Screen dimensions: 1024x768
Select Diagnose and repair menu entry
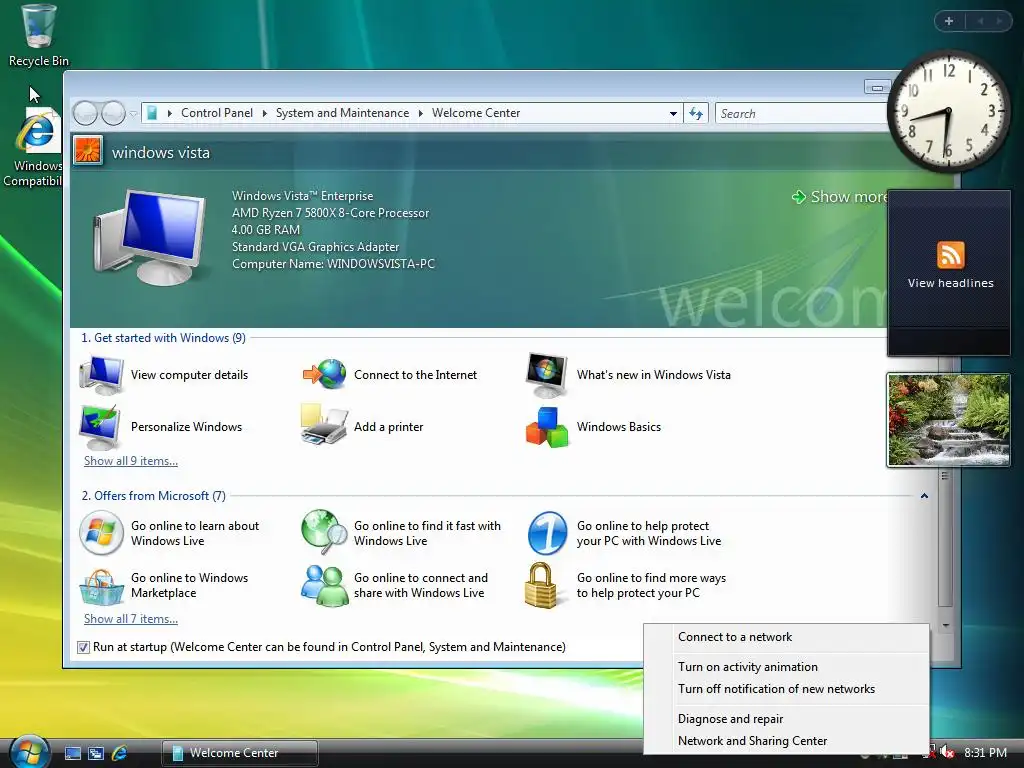click(x=786, y=719)
